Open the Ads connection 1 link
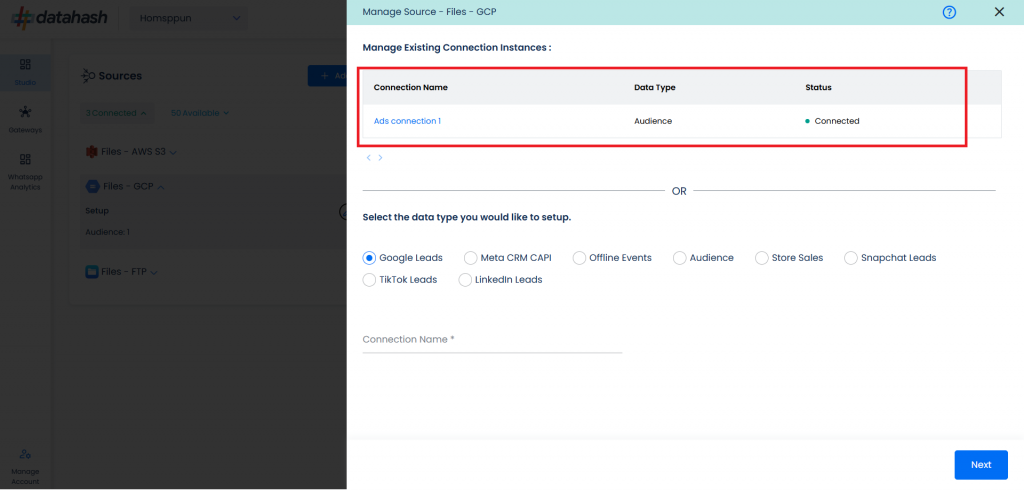The image size is (1024, 493). pos(407,121)
